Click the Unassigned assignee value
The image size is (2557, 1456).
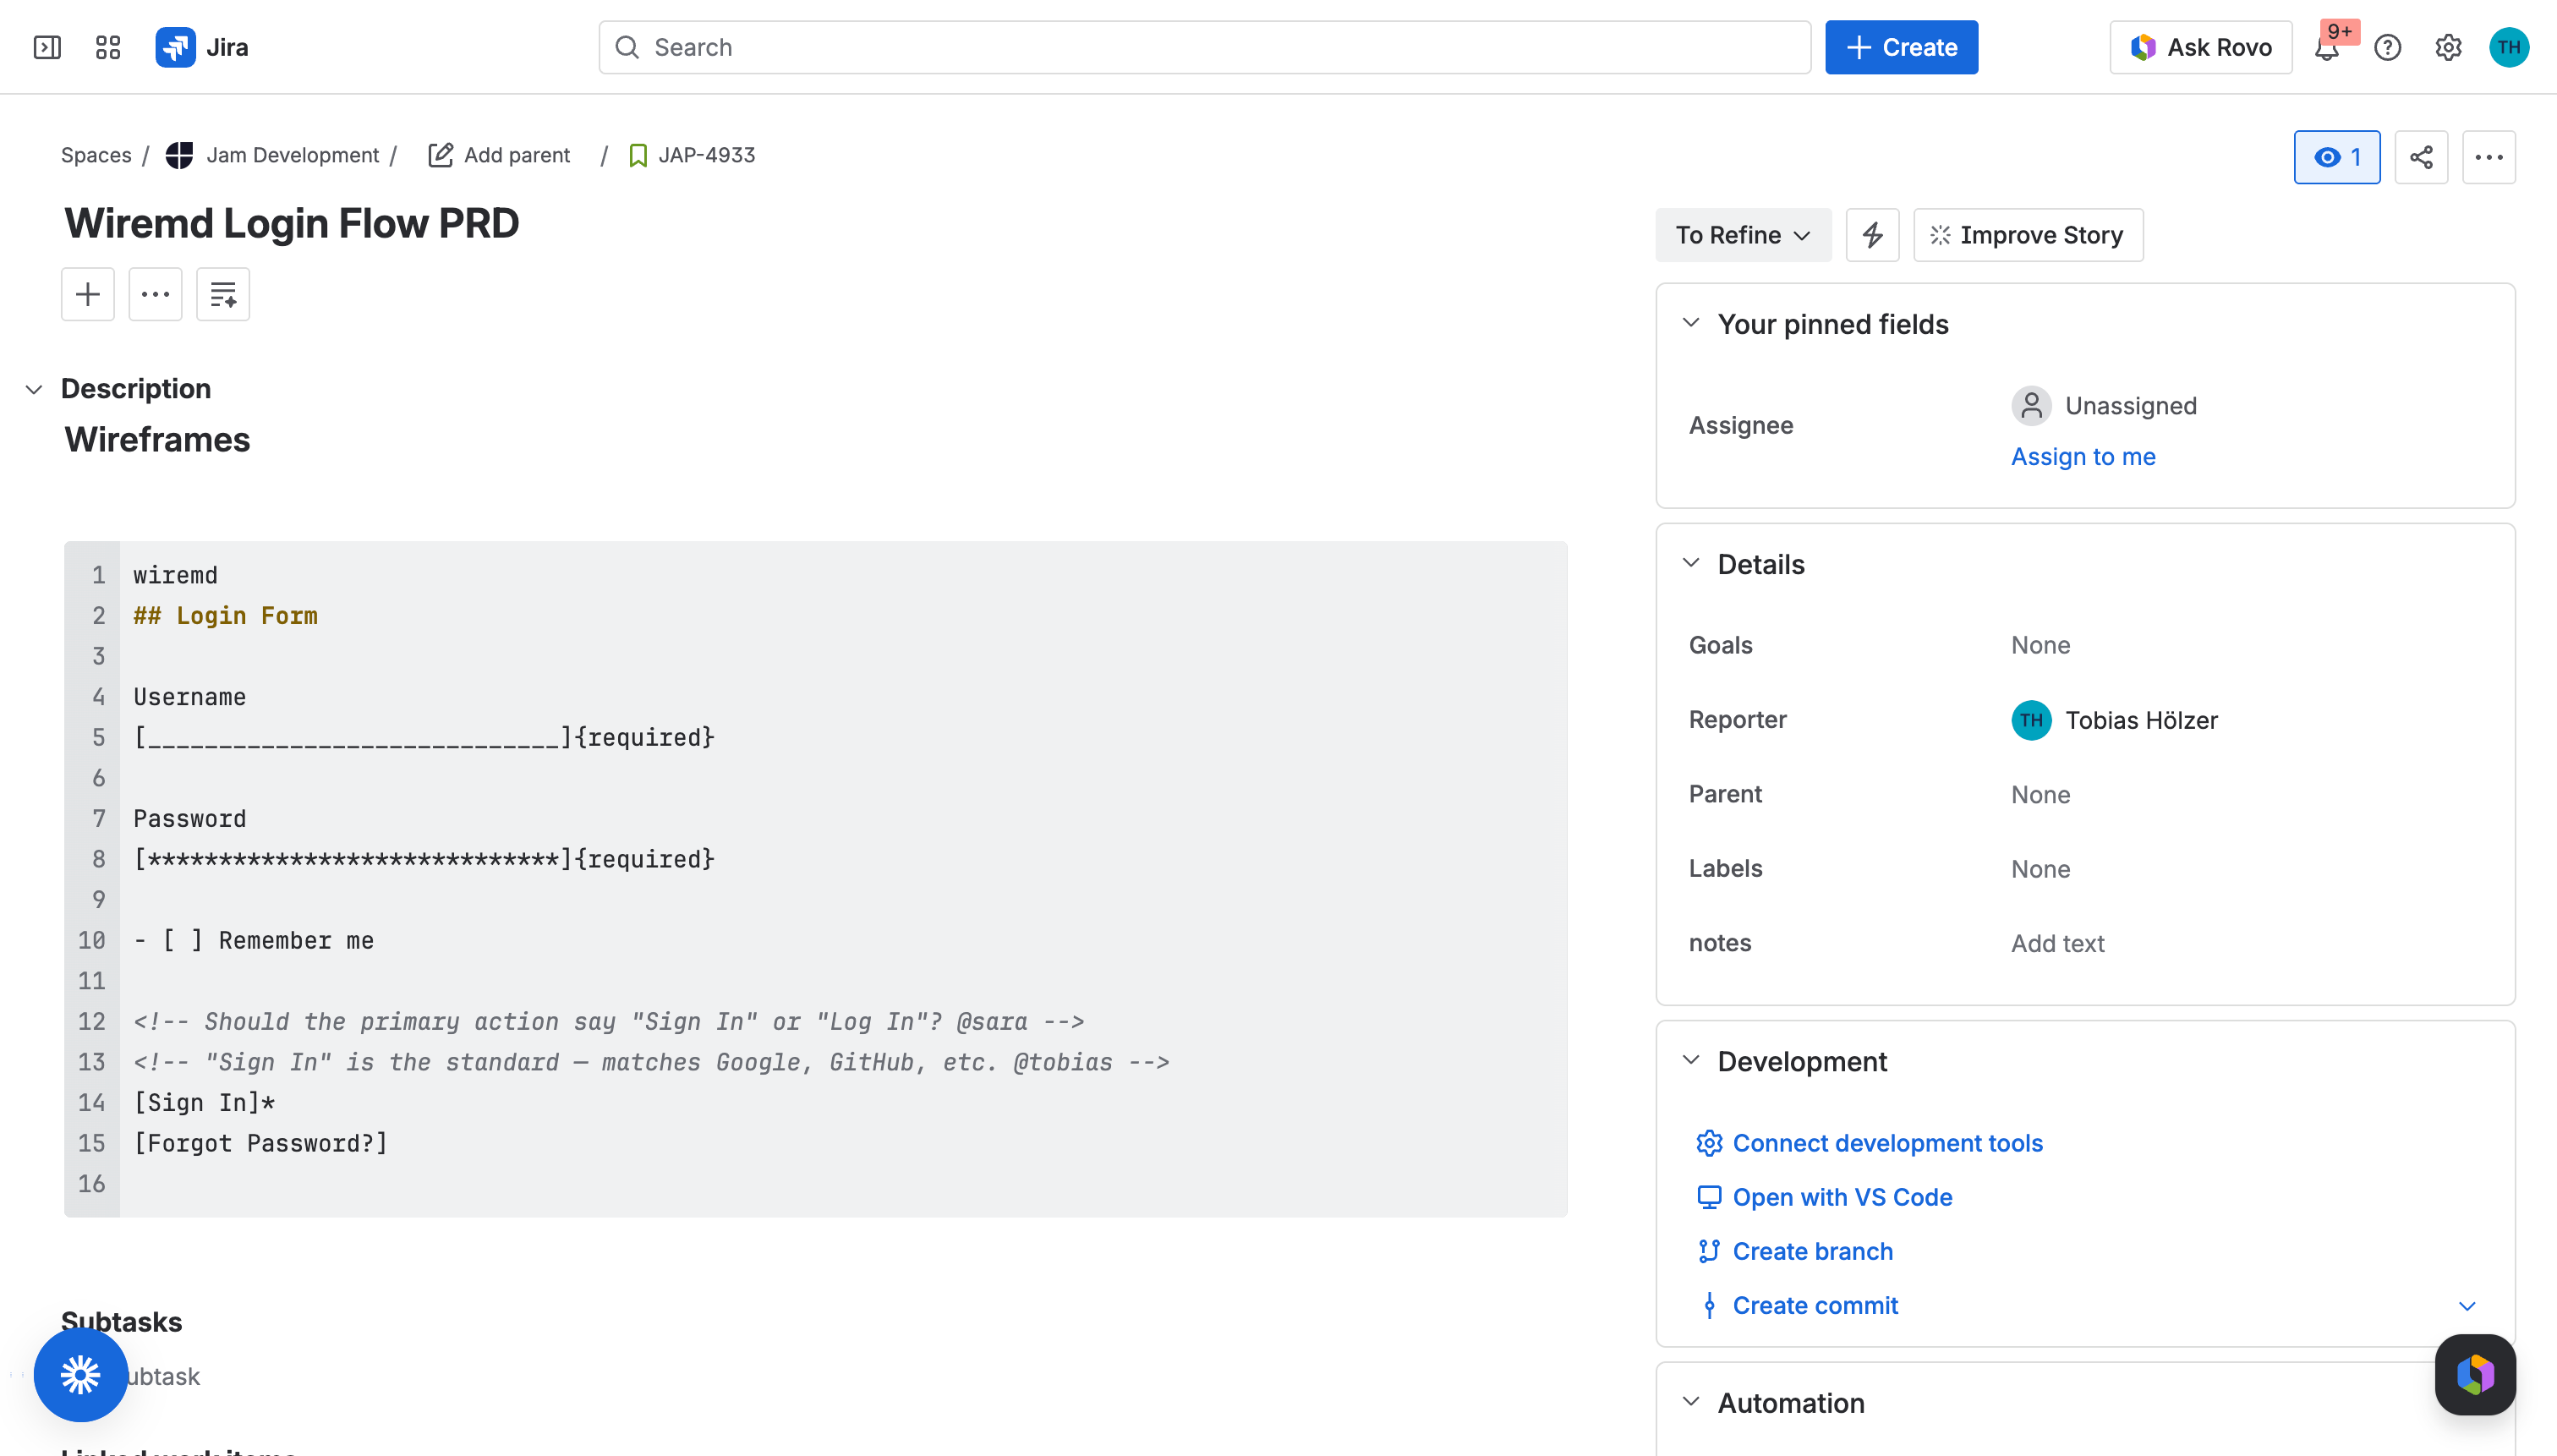[2103, 406]
